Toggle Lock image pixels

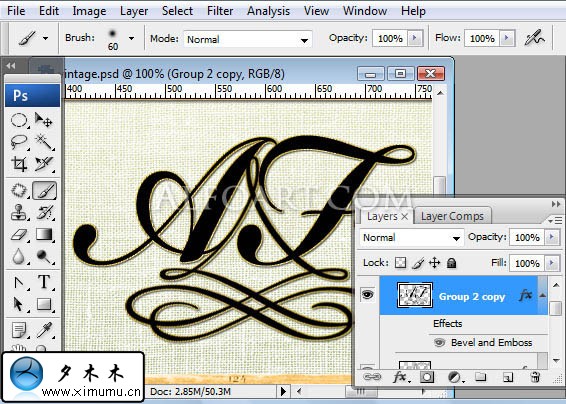418,263
